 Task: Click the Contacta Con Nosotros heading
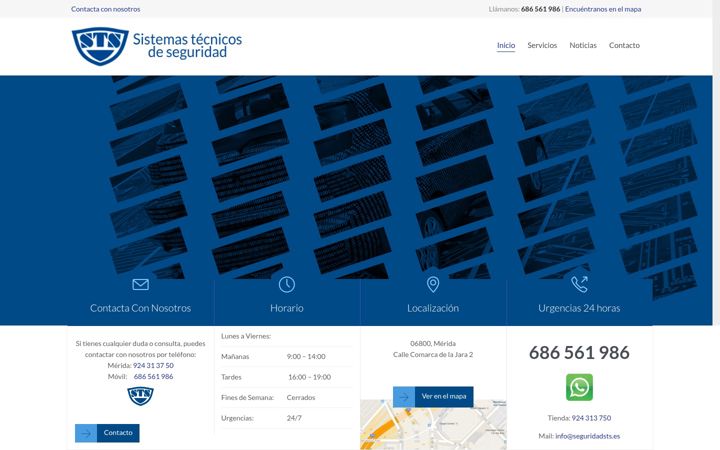click(x=141, y=308)
